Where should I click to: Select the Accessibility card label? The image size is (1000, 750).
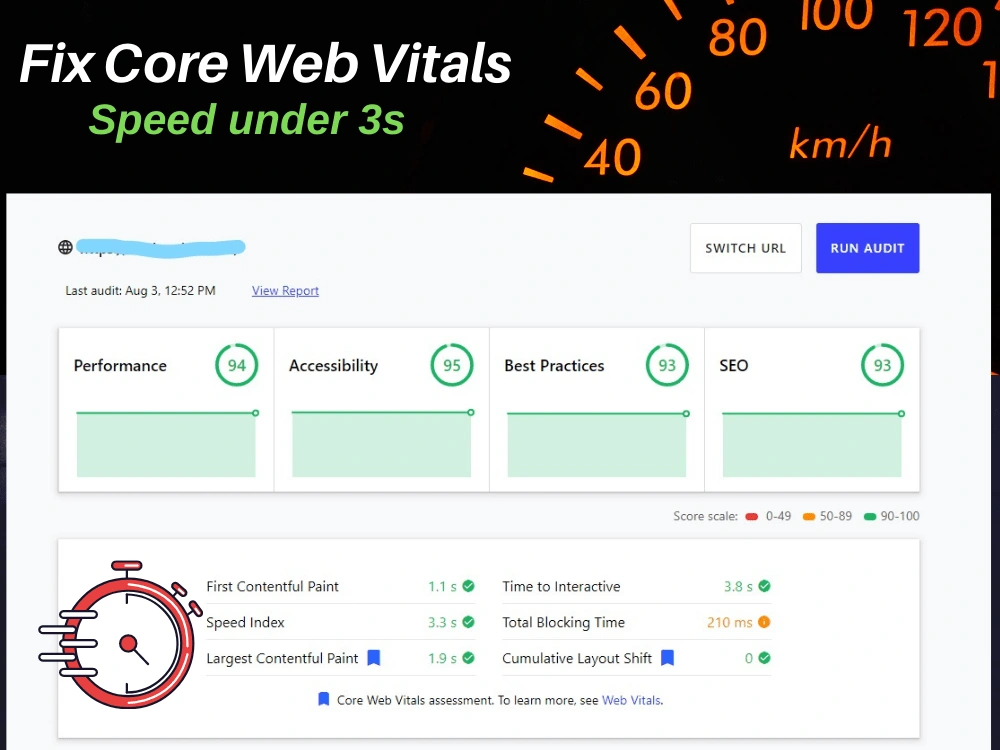(x=334, y=365)
